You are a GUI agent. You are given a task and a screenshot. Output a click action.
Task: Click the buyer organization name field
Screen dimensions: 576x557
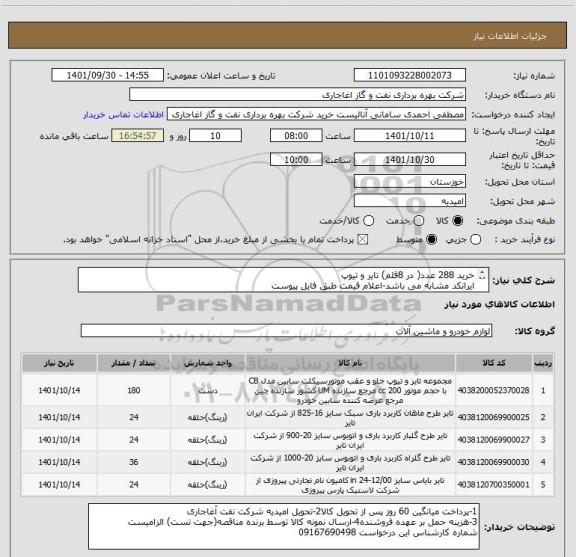click(298, 95)
